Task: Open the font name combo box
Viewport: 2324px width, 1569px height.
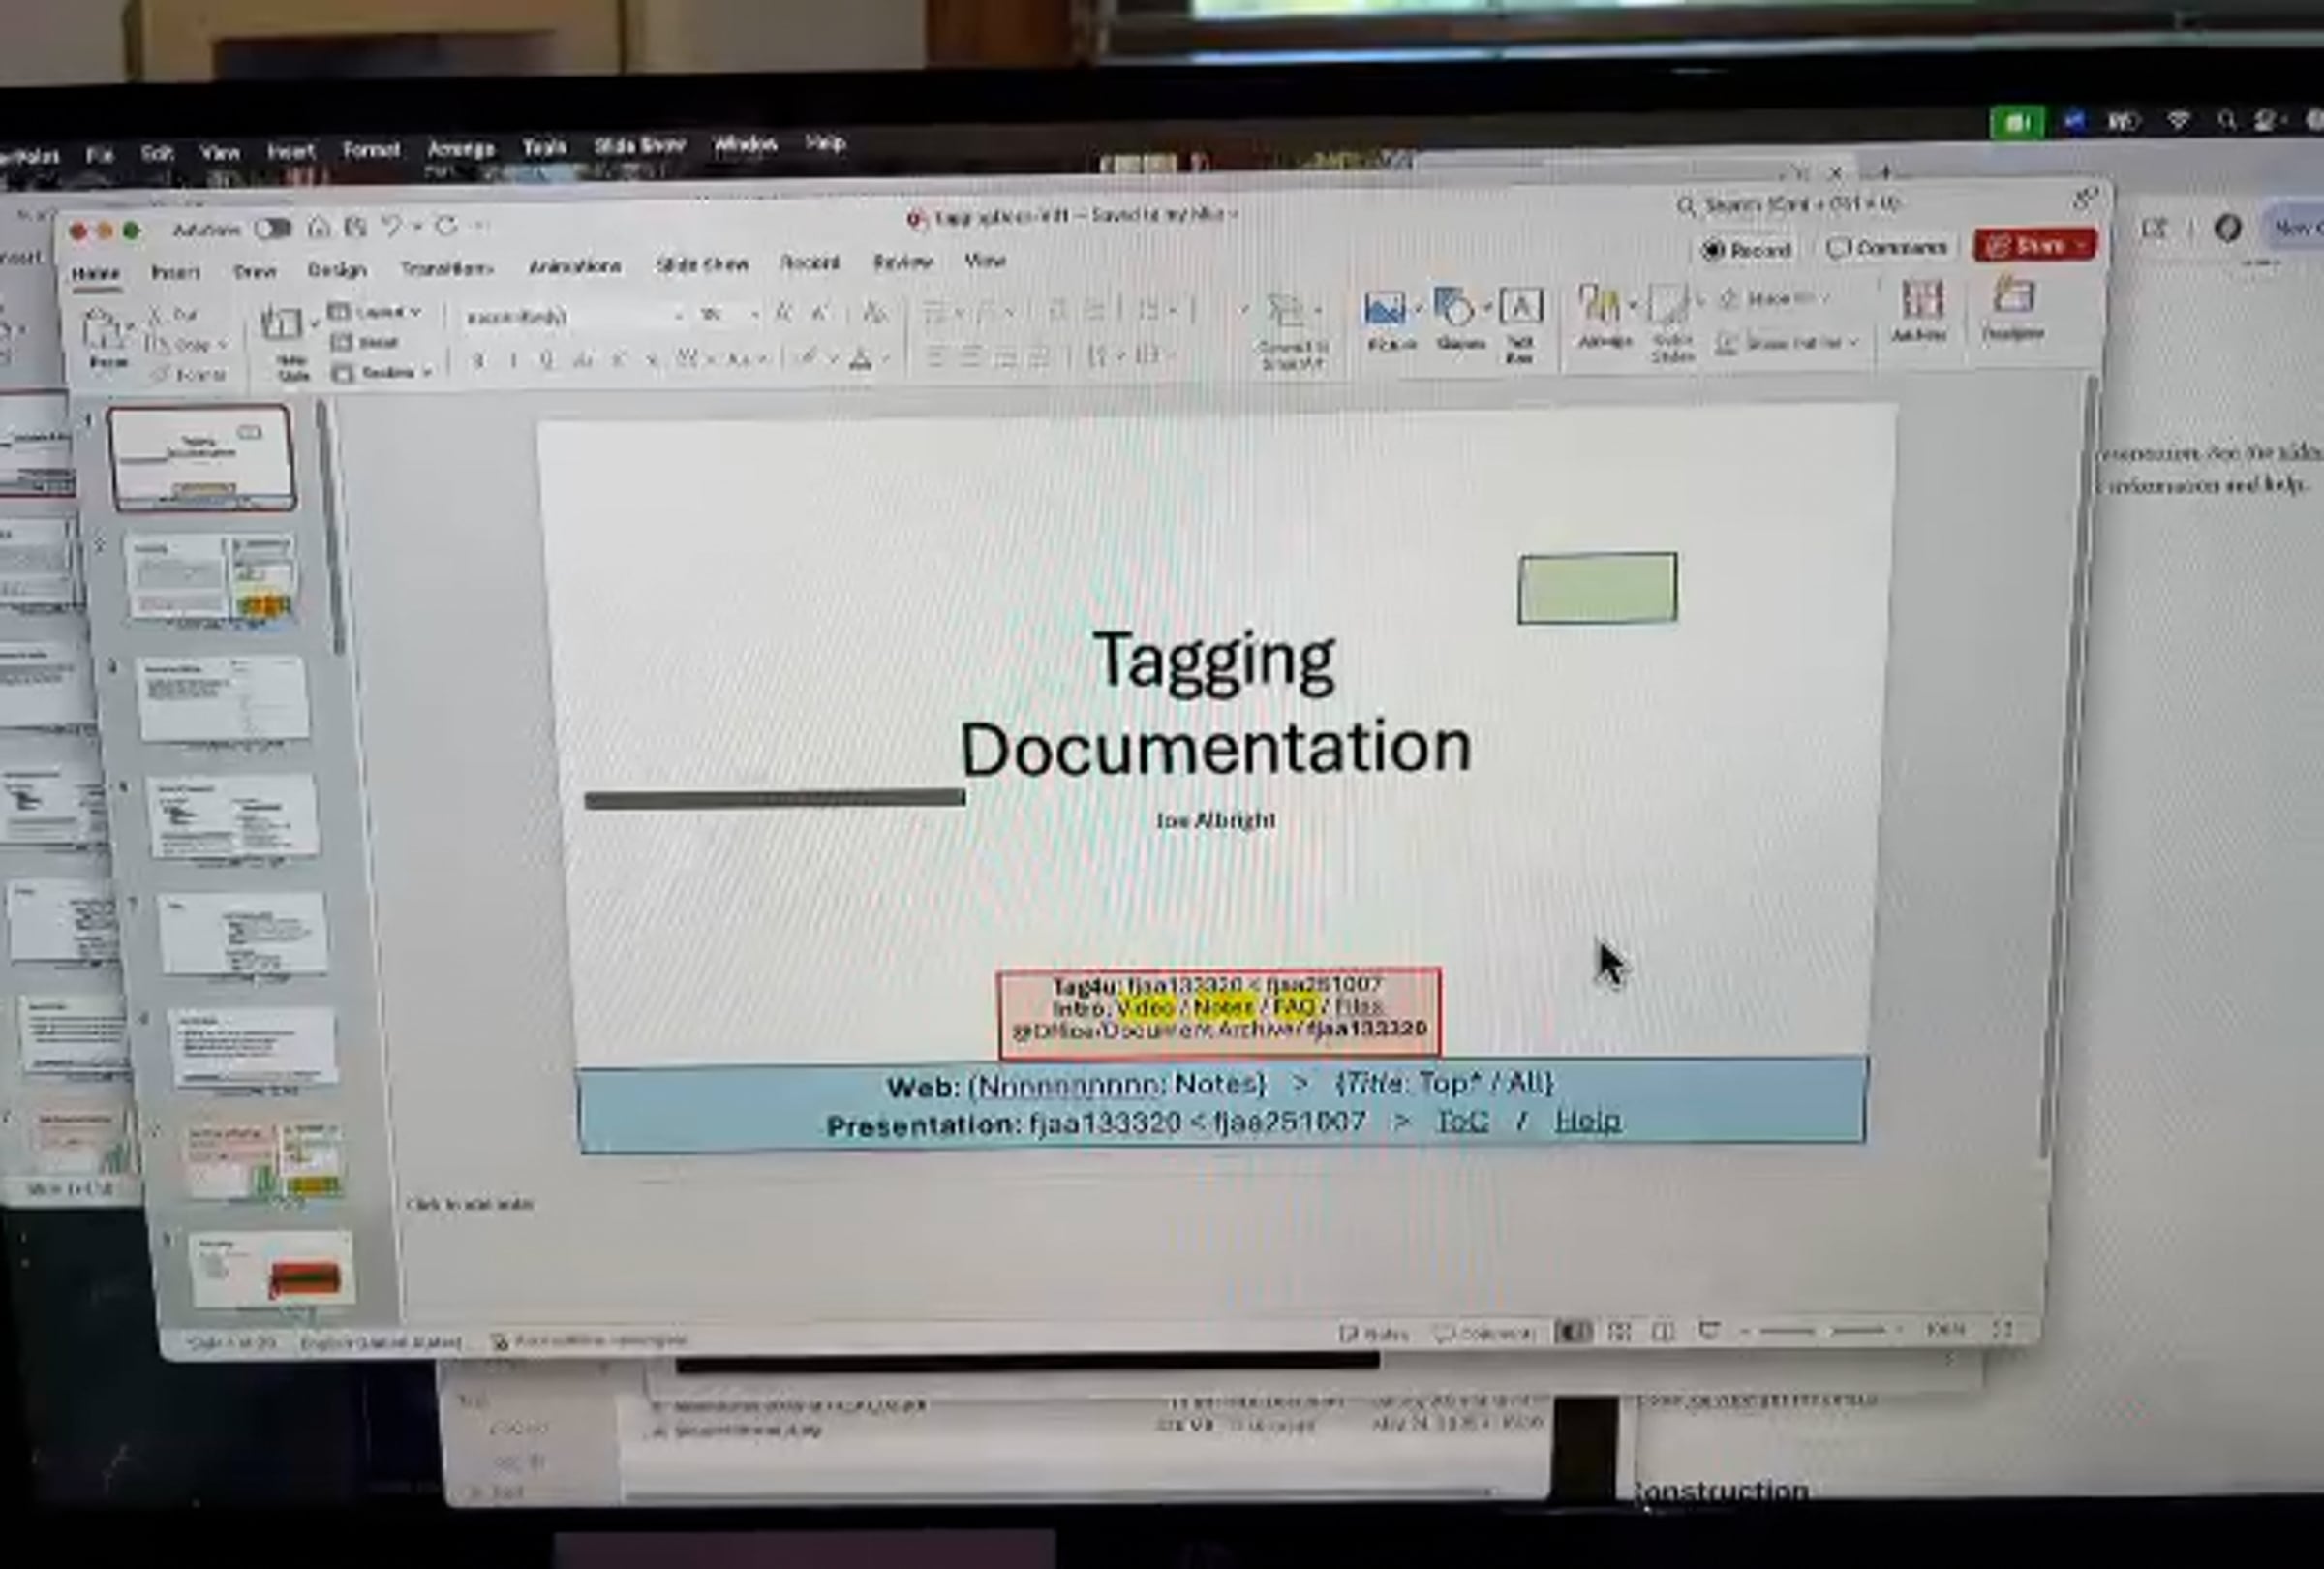Action: click(573, 317)
